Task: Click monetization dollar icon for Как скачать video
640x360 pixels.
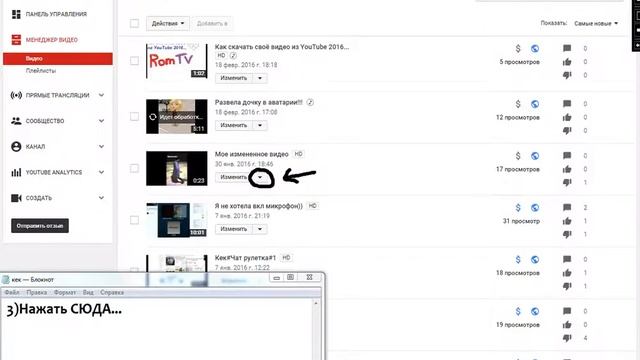Action: tap(518, 49)
